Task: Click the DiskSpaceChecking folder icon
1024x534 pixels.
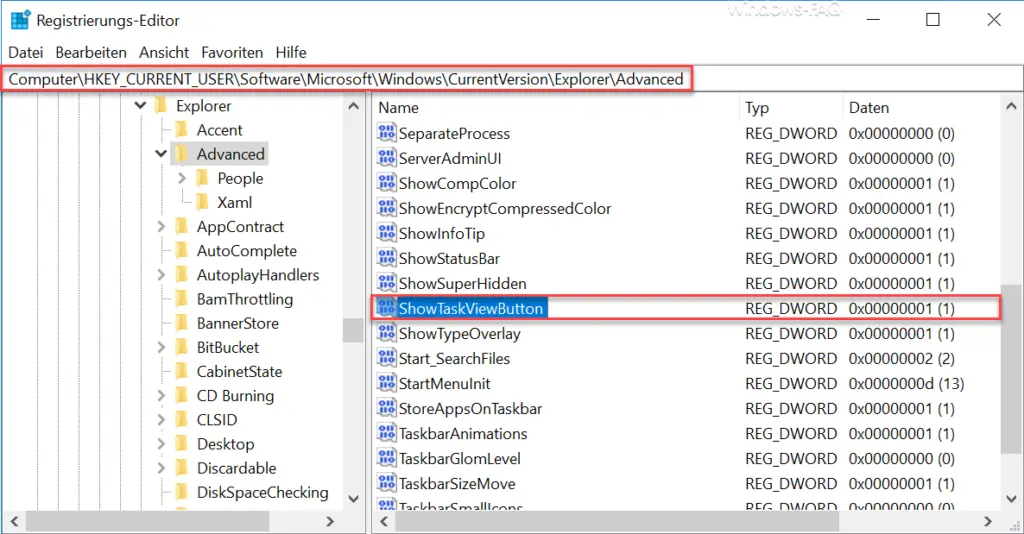Action: [182, 492]
